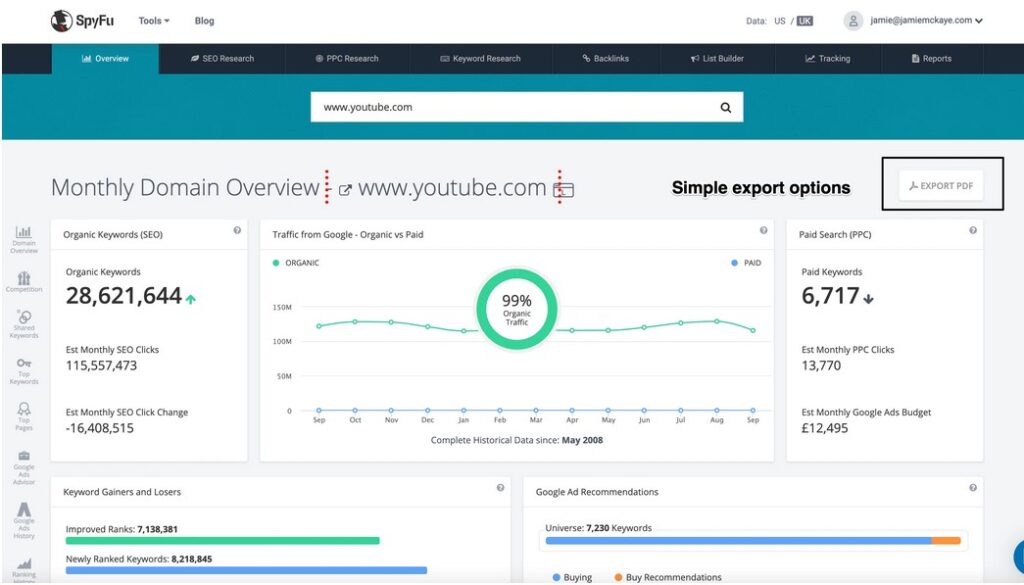Click the 'Newly Ranked Keywords: 8,218,845' label
Image resolution: width=1024 pixels, height=585 pixels.
tap(138, 559)
